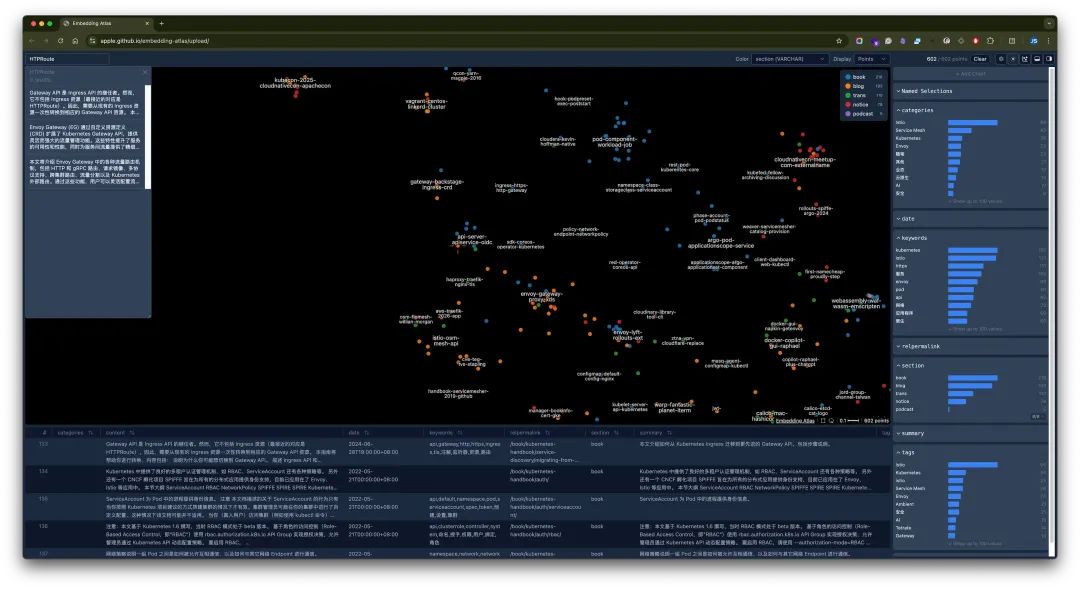Select Service Mesh bar in categories chart
Viewport: 1080px width, 589px height.
[959, 130]
